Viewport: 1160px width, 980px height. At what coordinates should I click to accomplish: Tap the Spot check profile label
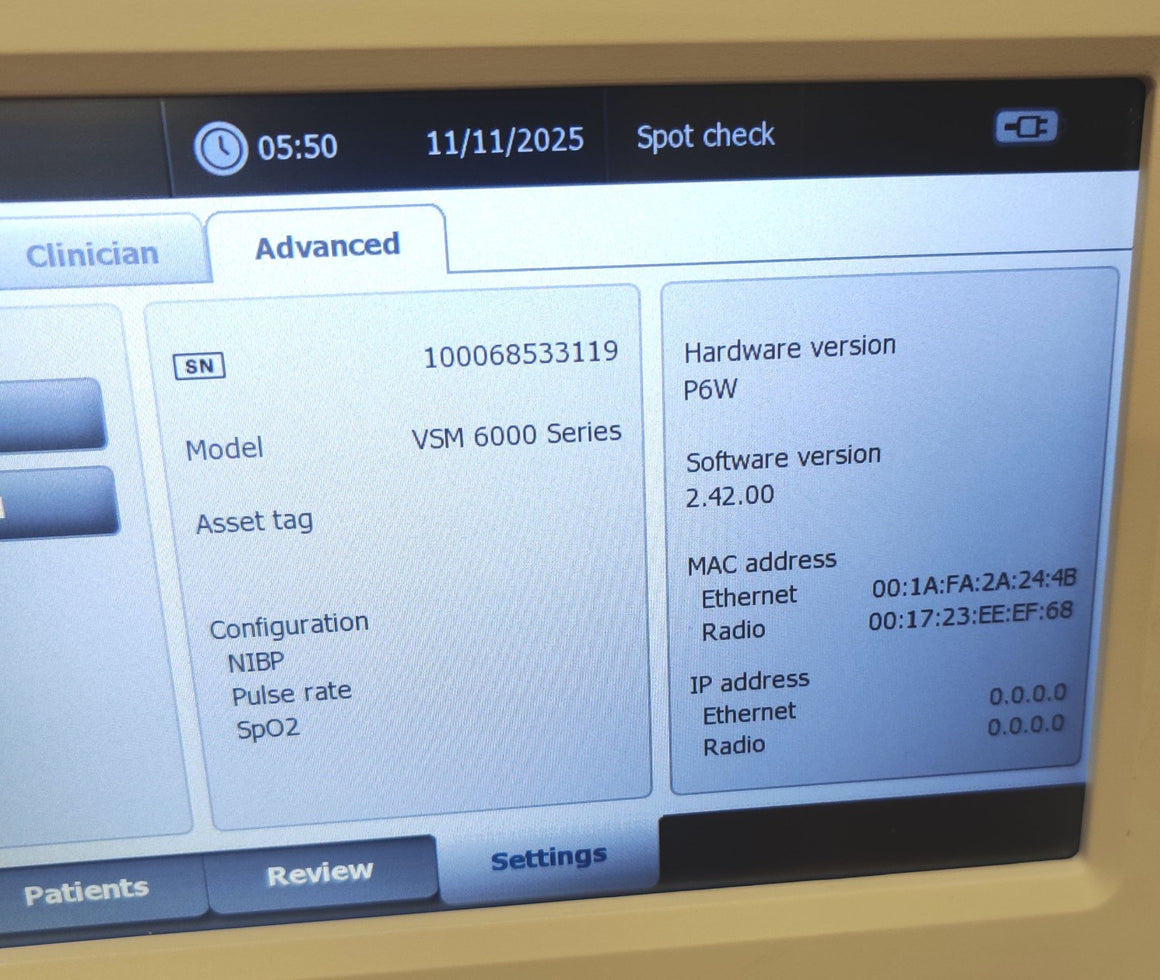[x=705, y=136]
